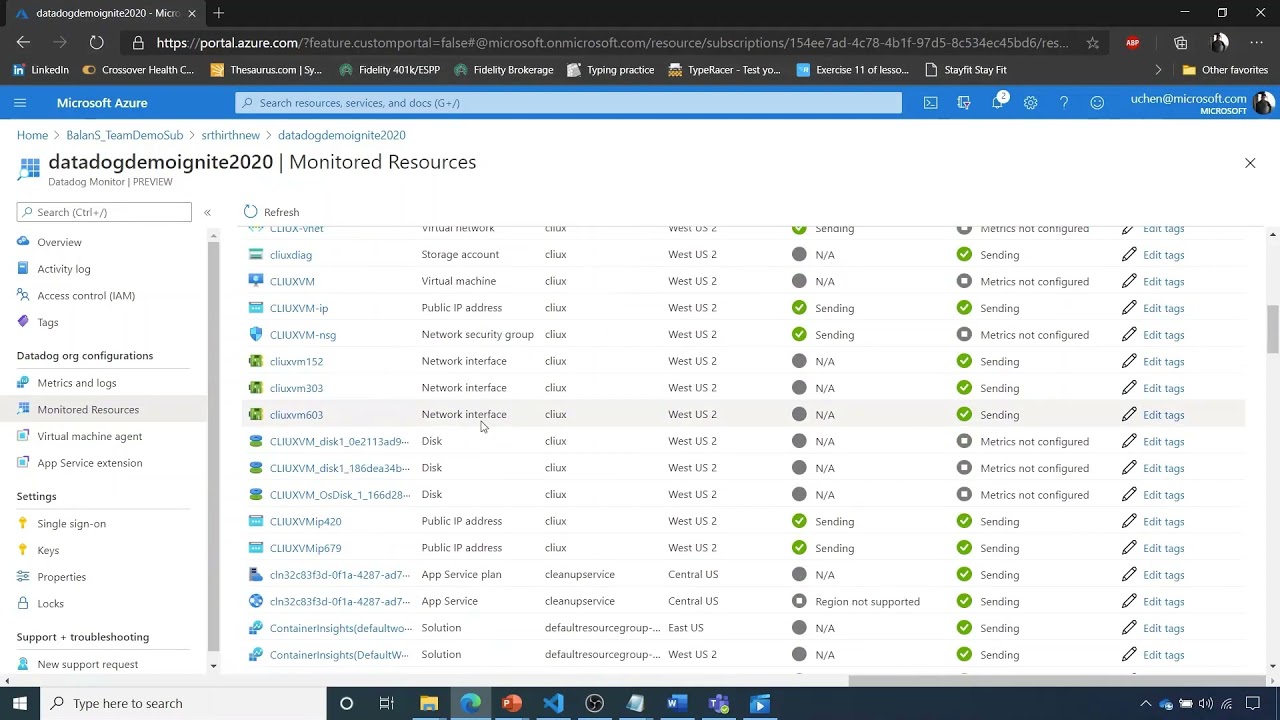Open Single sign-on settings

(71, 524)
